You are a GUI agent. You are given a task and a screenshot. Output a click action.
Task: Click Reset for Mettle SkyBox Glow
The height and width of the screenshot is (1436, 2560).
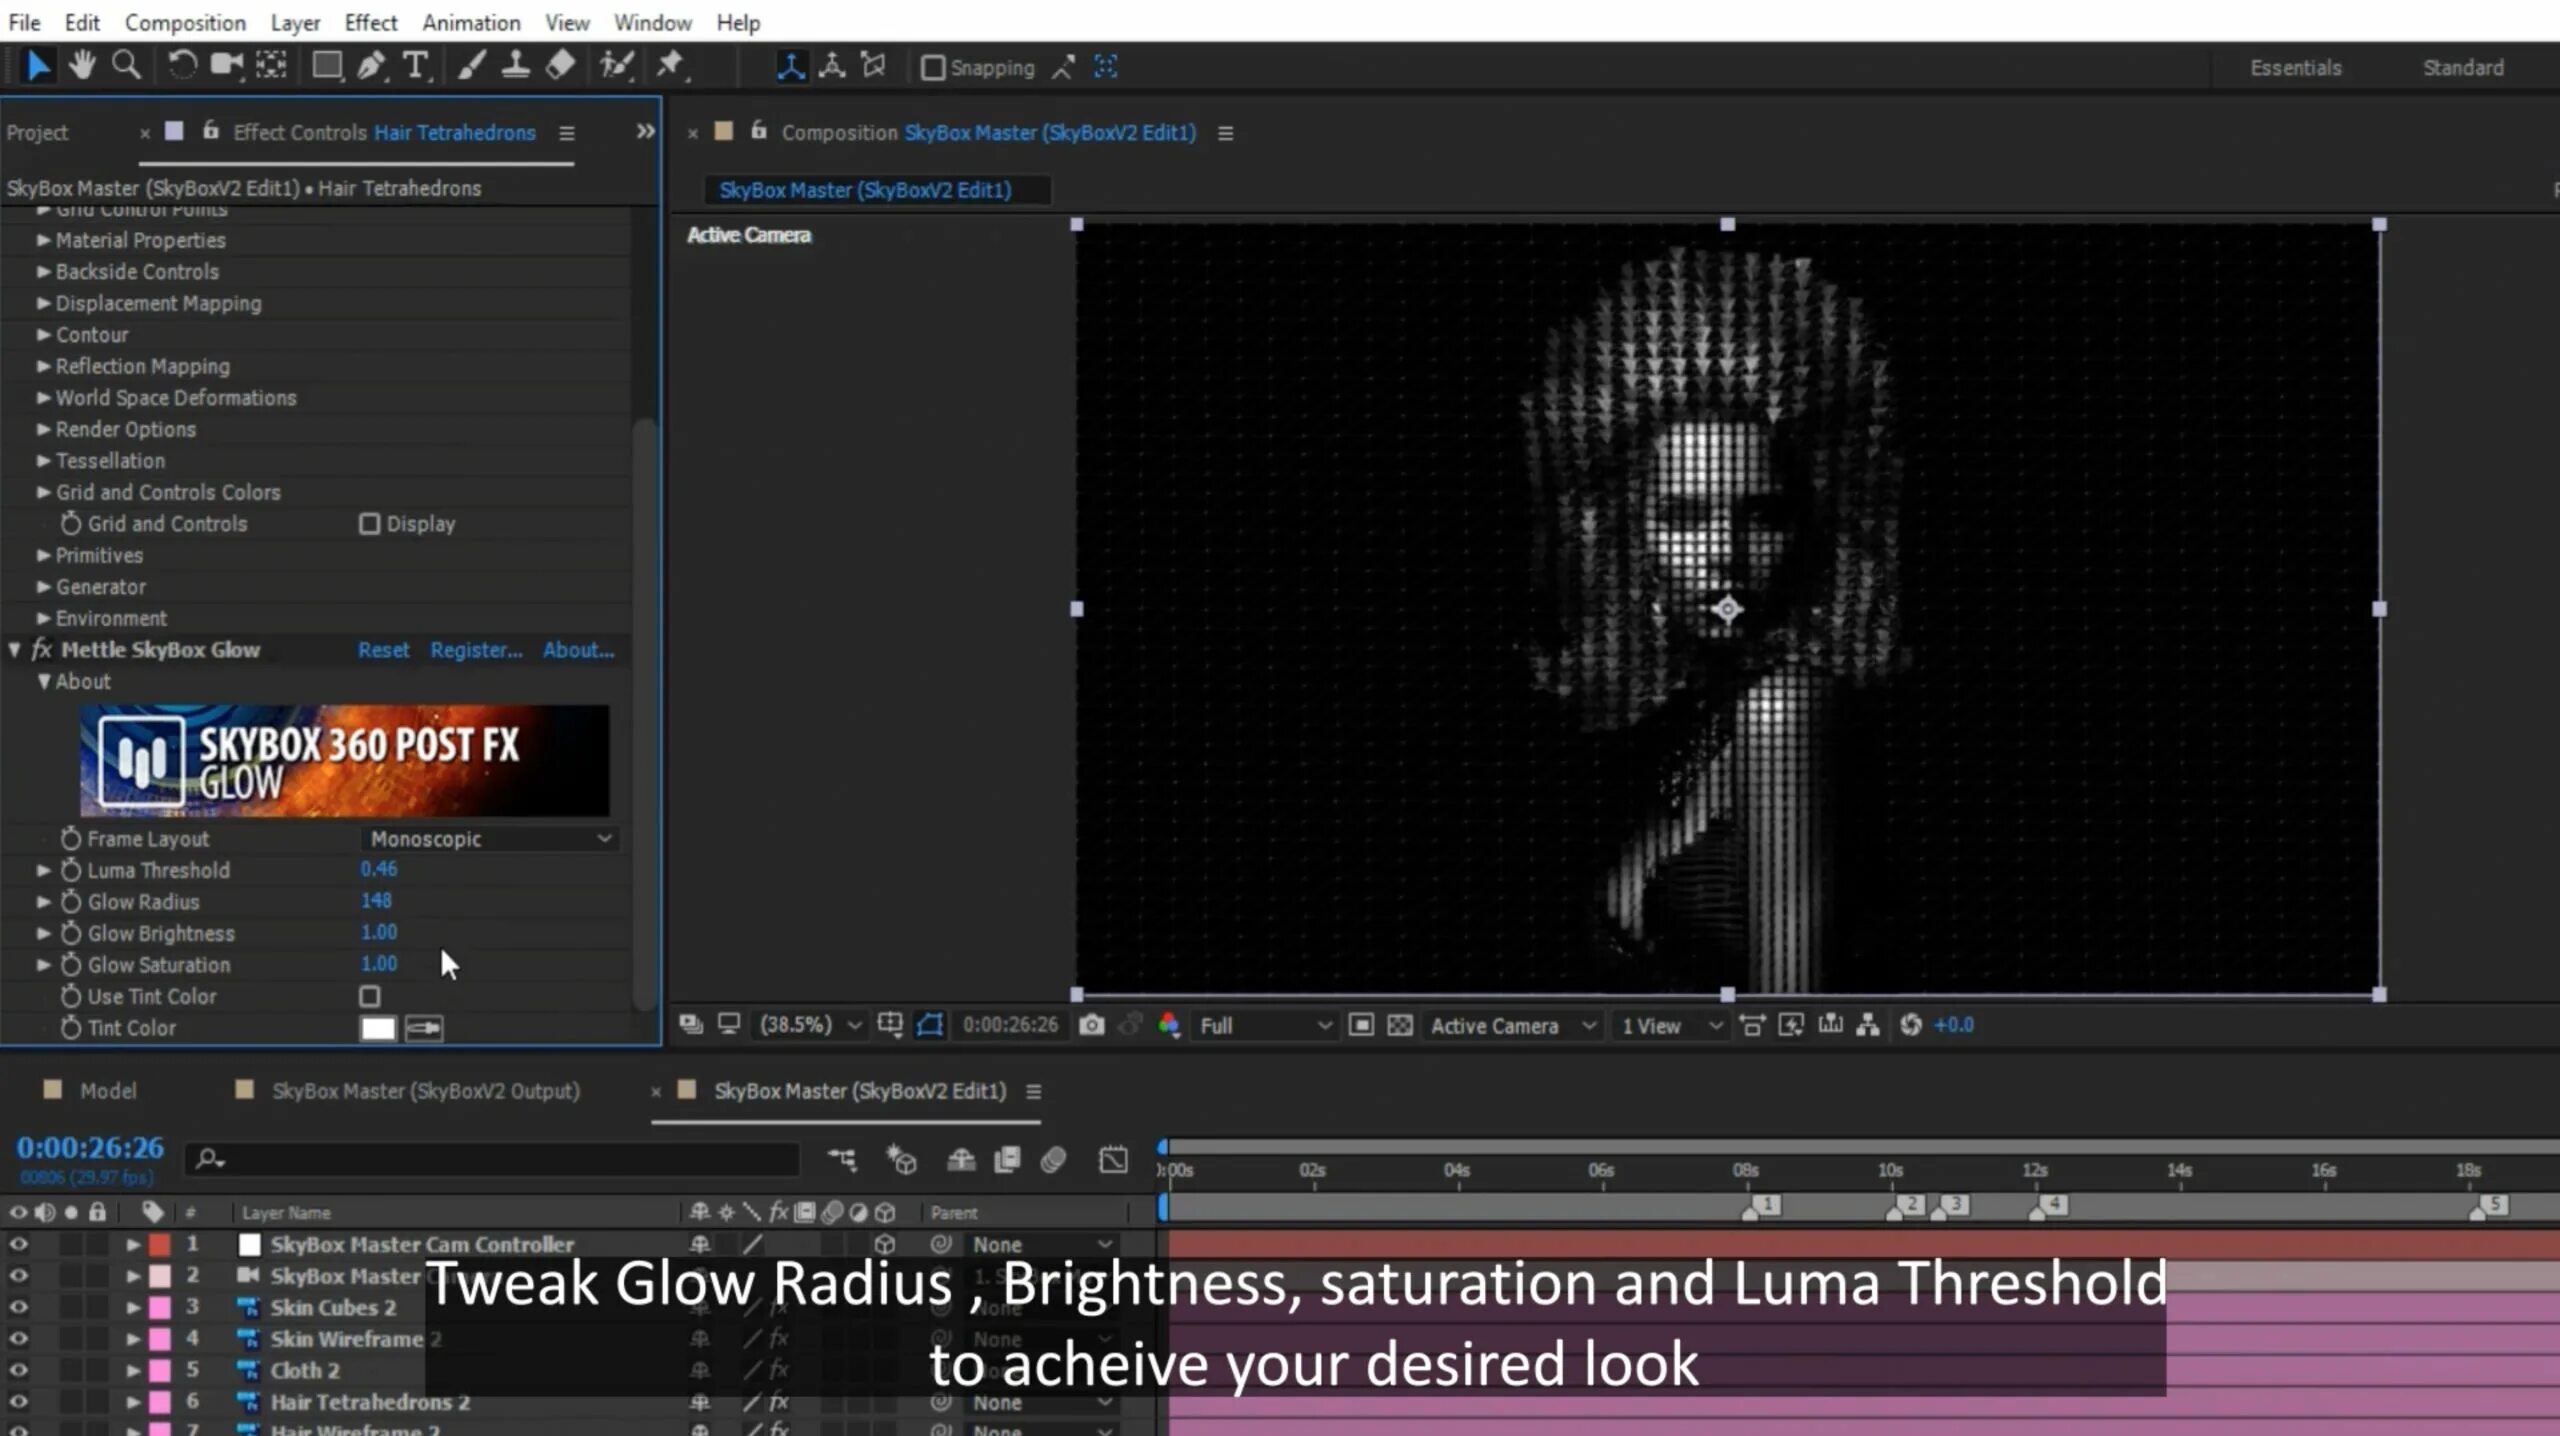click(x=383, y=650)
